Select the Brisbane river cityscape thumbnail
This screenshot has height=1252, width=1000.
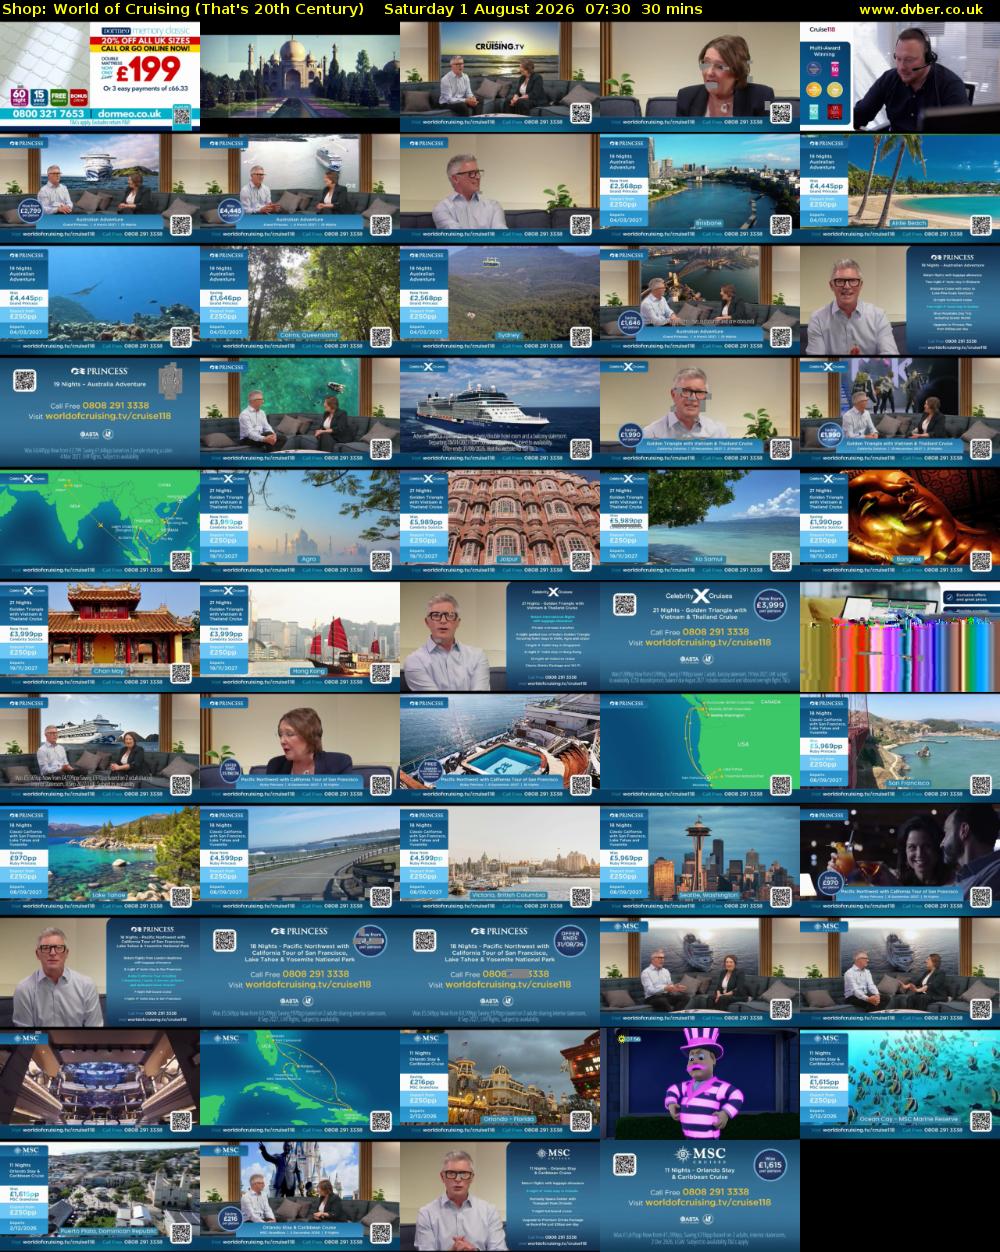(x=700, y=187)
